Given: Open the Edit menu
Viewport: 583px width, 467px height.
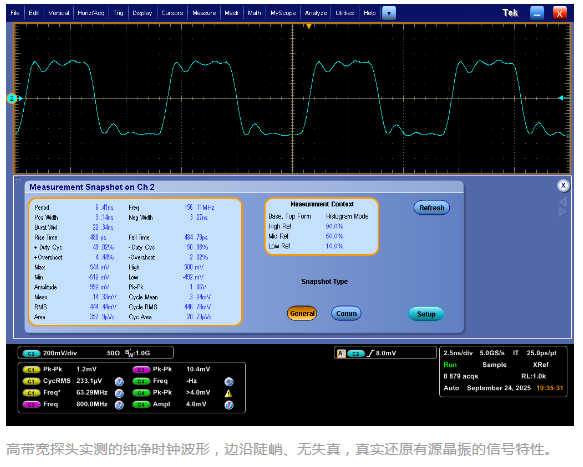Looking at the screenshot, I should (x=34, y=13).
